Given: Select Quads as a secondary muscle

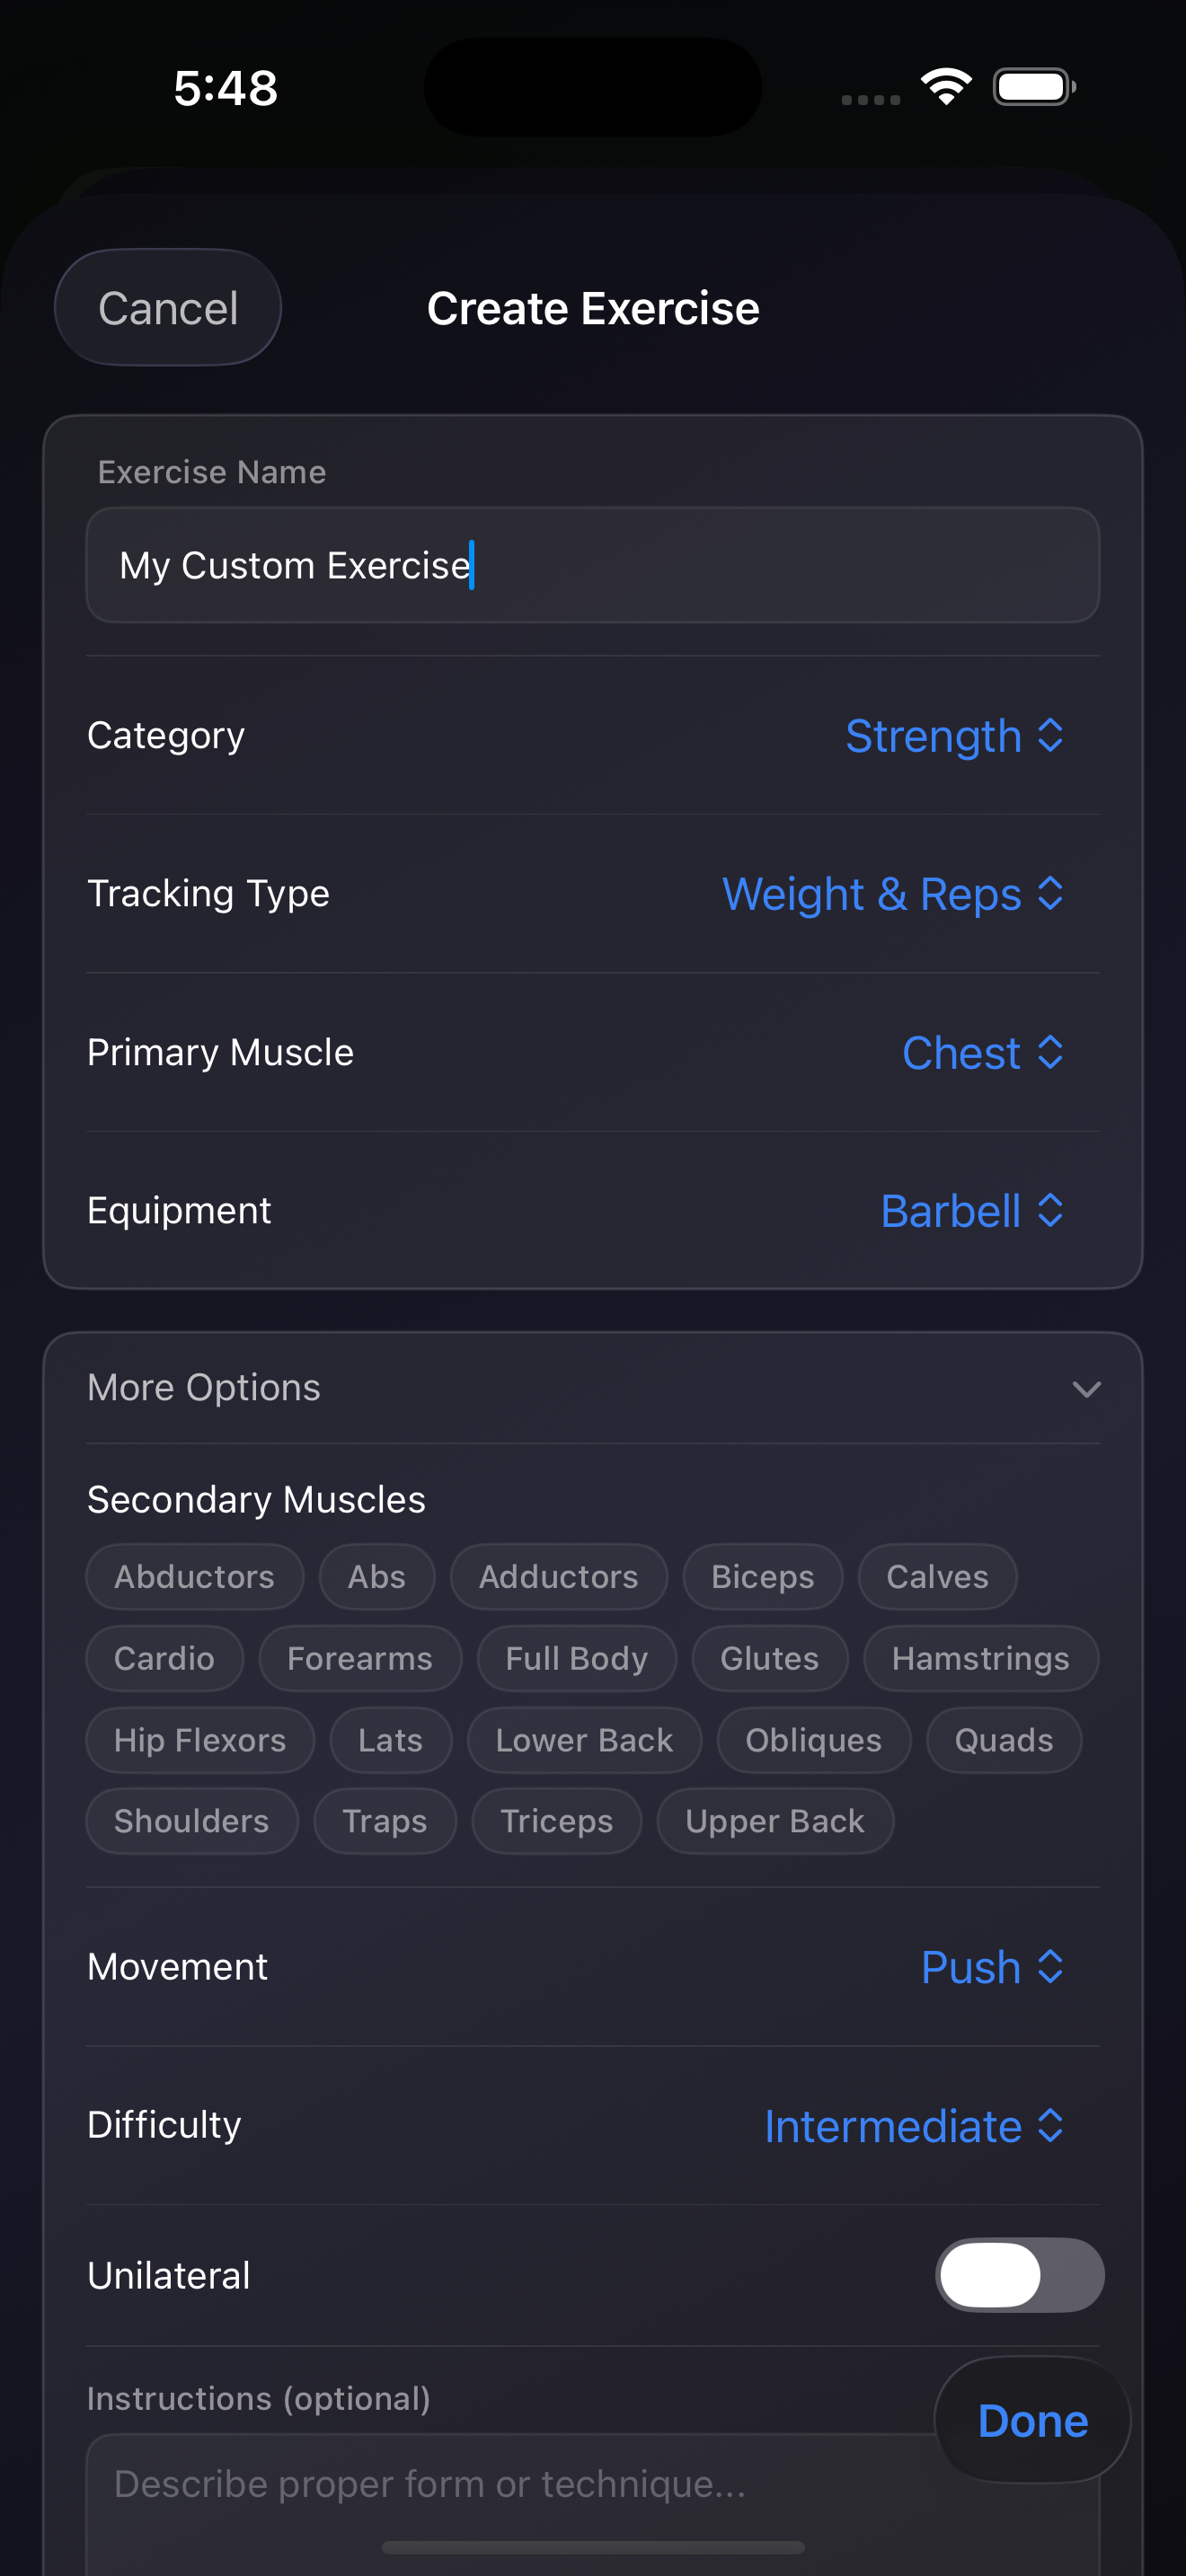Looking at the screenshot, I should [x=1003, y=1740].
